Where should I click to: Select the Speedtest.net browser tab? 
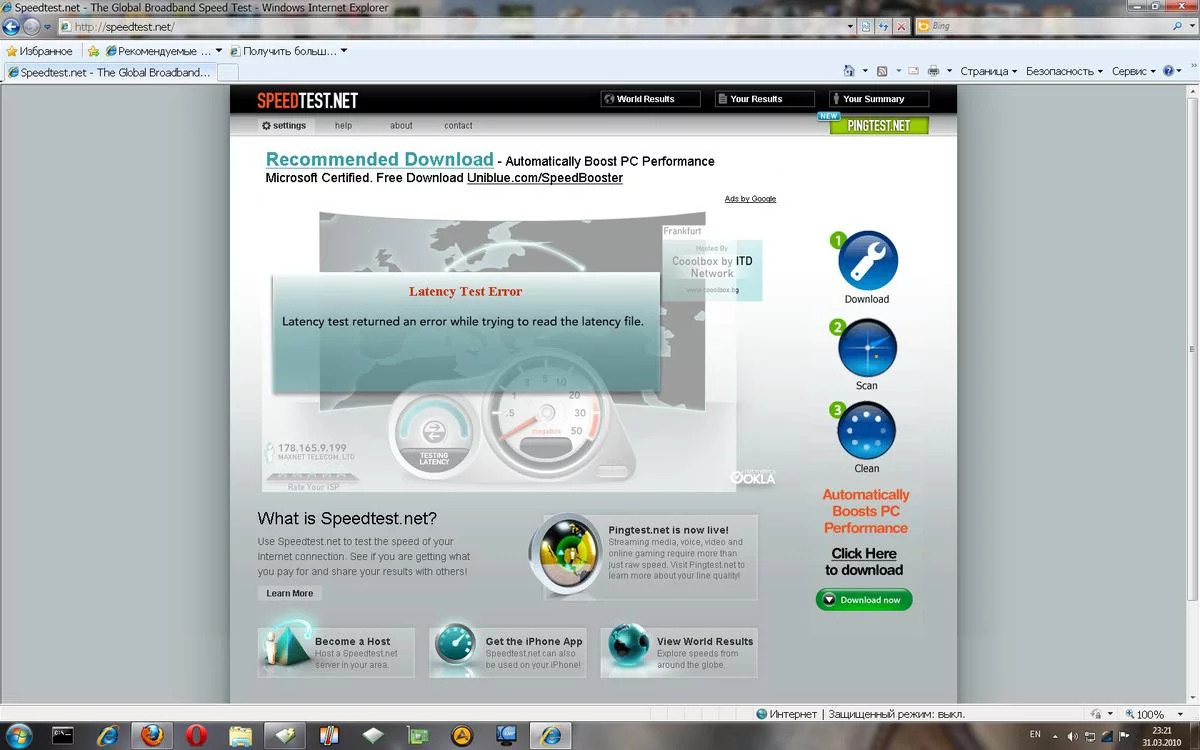coord(109,72)
